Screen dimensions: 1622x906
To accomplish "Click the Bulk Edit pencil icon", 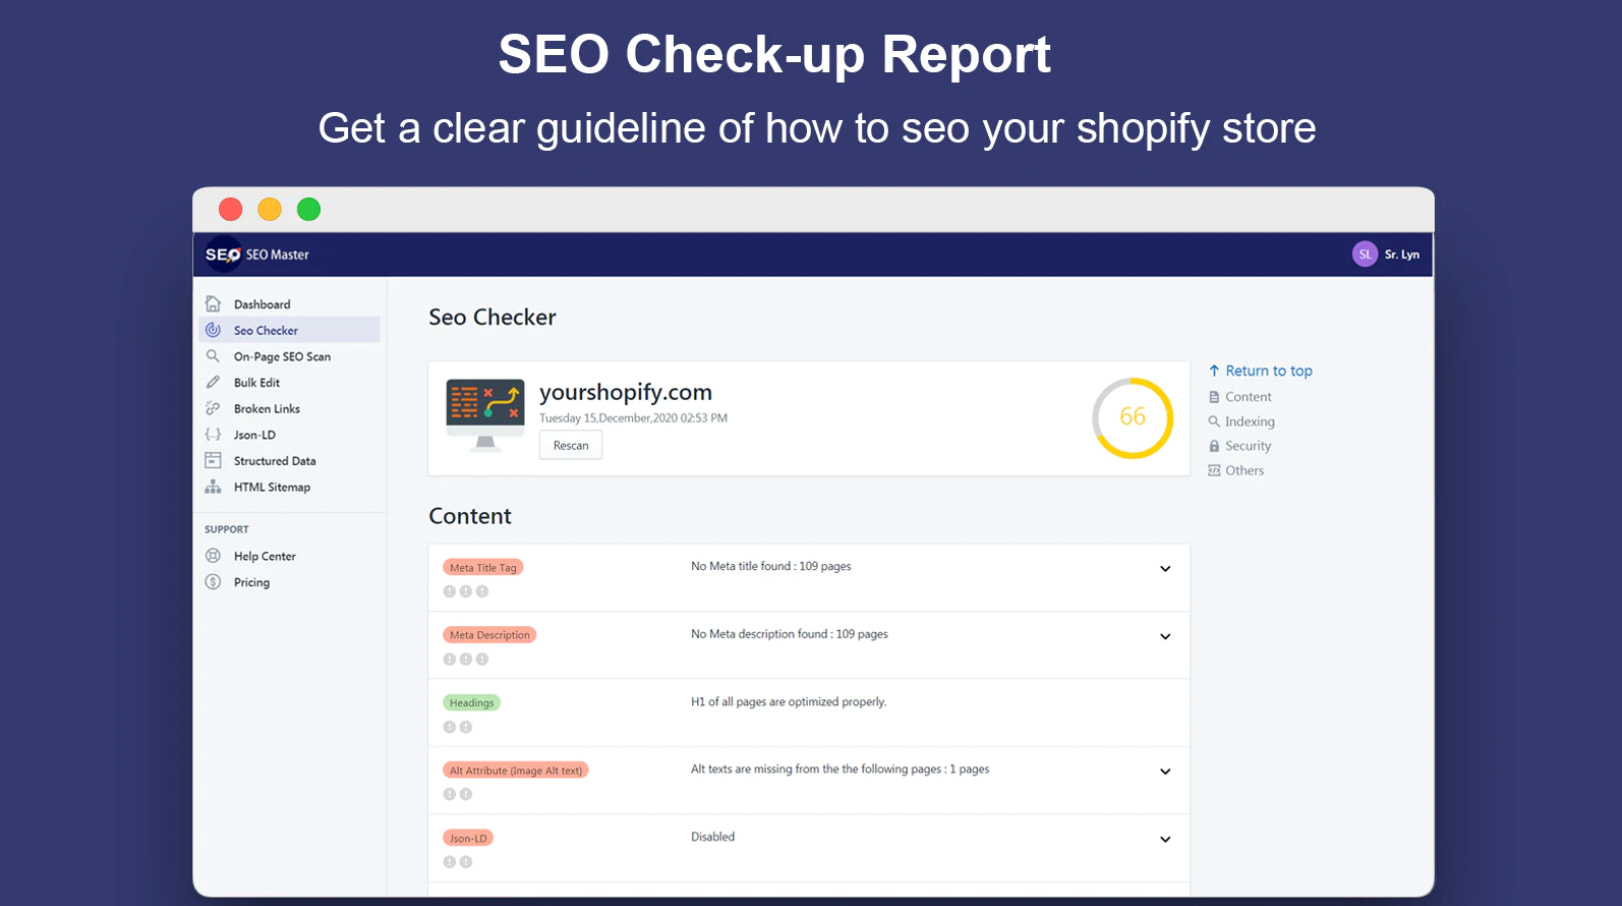I will (213, 382).
